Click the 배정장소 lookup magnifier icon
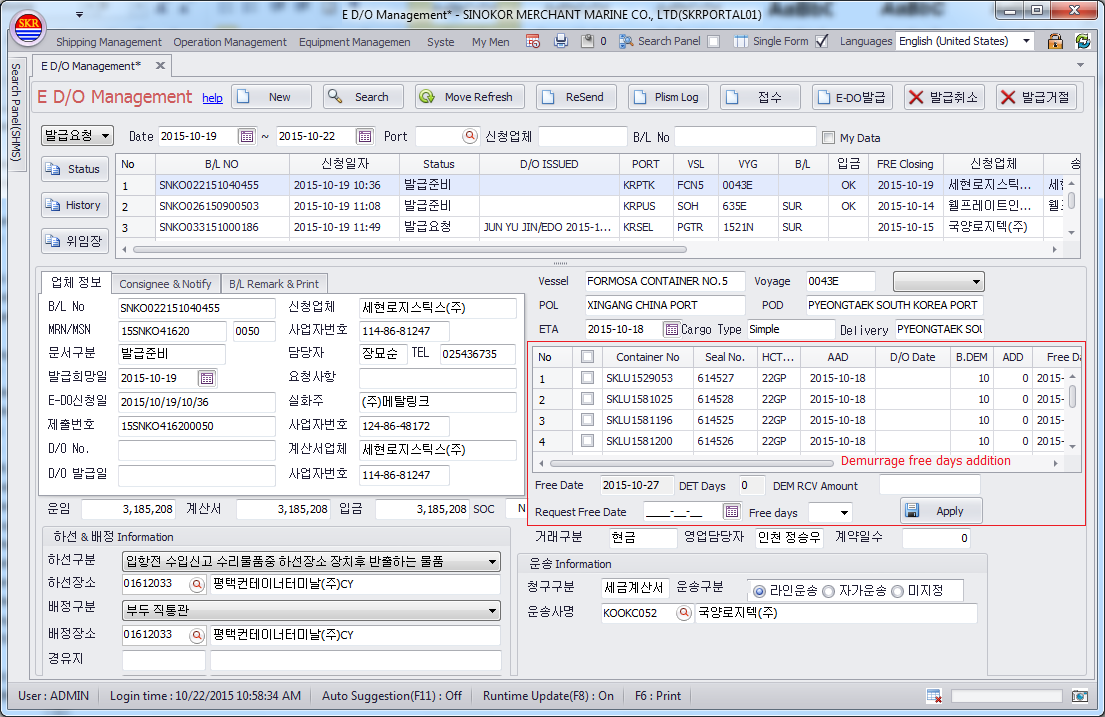This screenshot has height=717, width=1105. (197, 635)
